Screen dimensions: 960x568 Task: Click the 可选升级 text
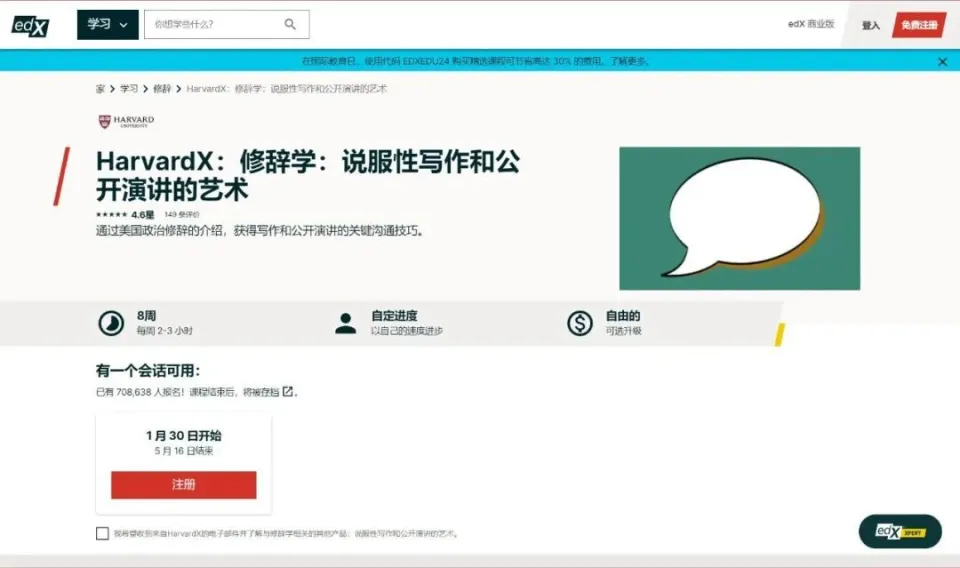[623, 331]
